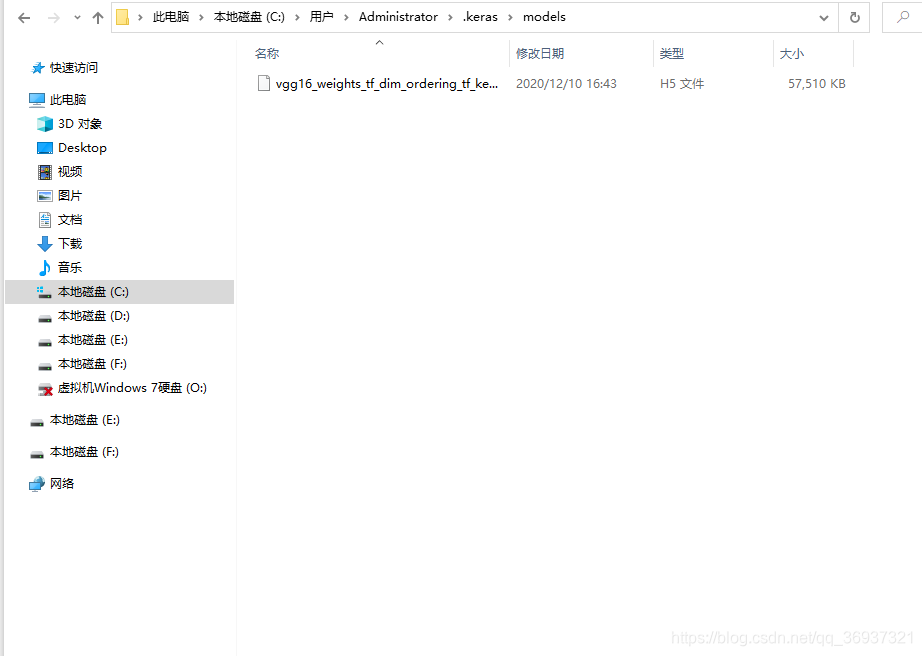Click the Administrator breadcrumb in address bar
922x656 pixels.
[x=397, y=17]
